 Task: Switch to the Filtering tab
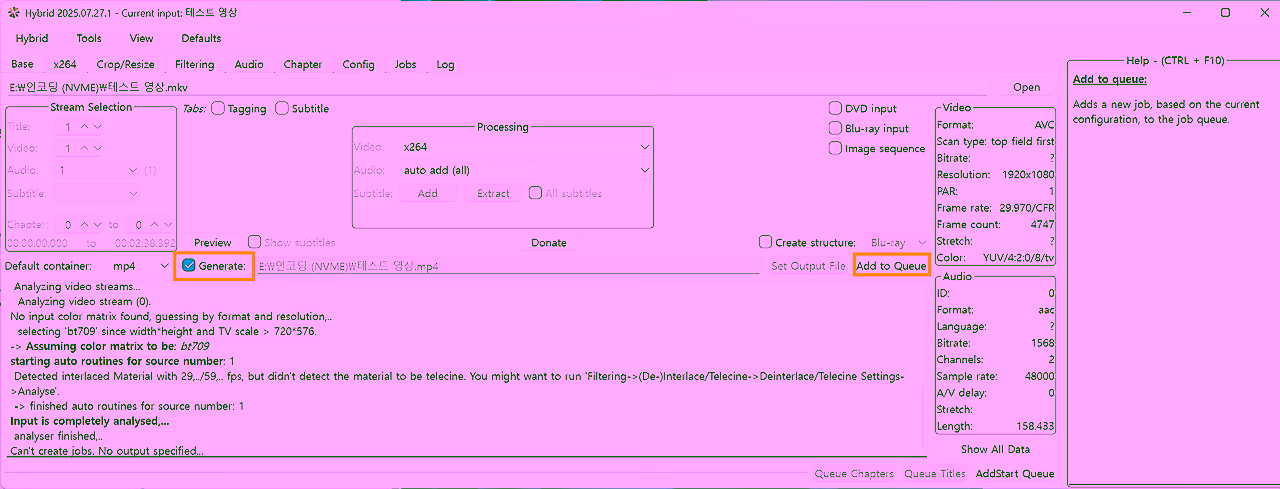coord(195,64)
